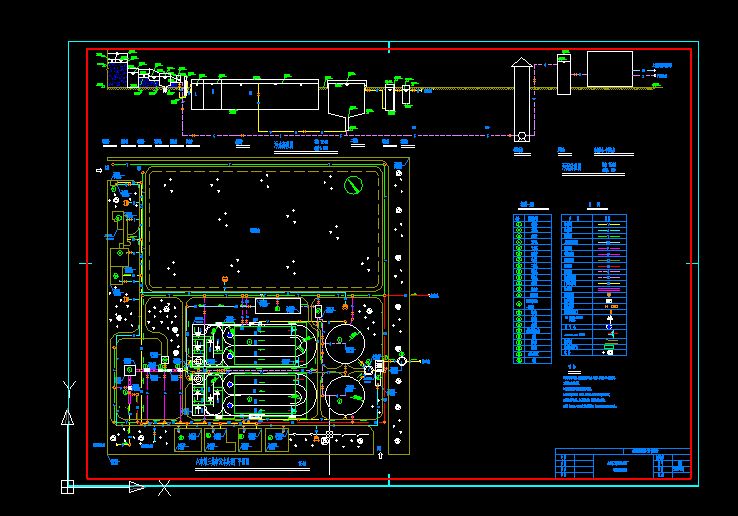Image resolution: width=738 pixels, height=516 pixels.
Task: Click the X letter of the UCS
Action: click(x=164, y=488)
